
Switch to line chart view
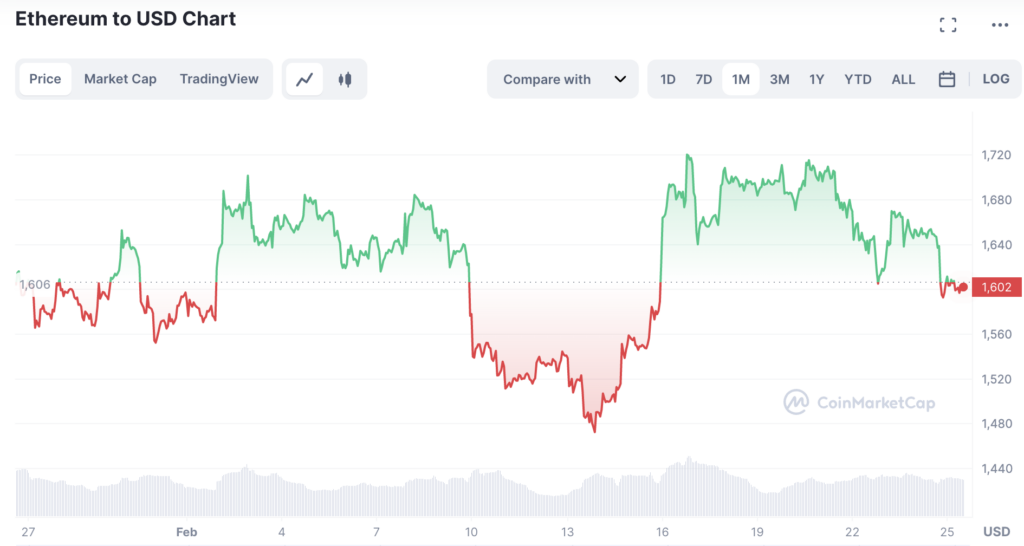(x=305, y=79)
